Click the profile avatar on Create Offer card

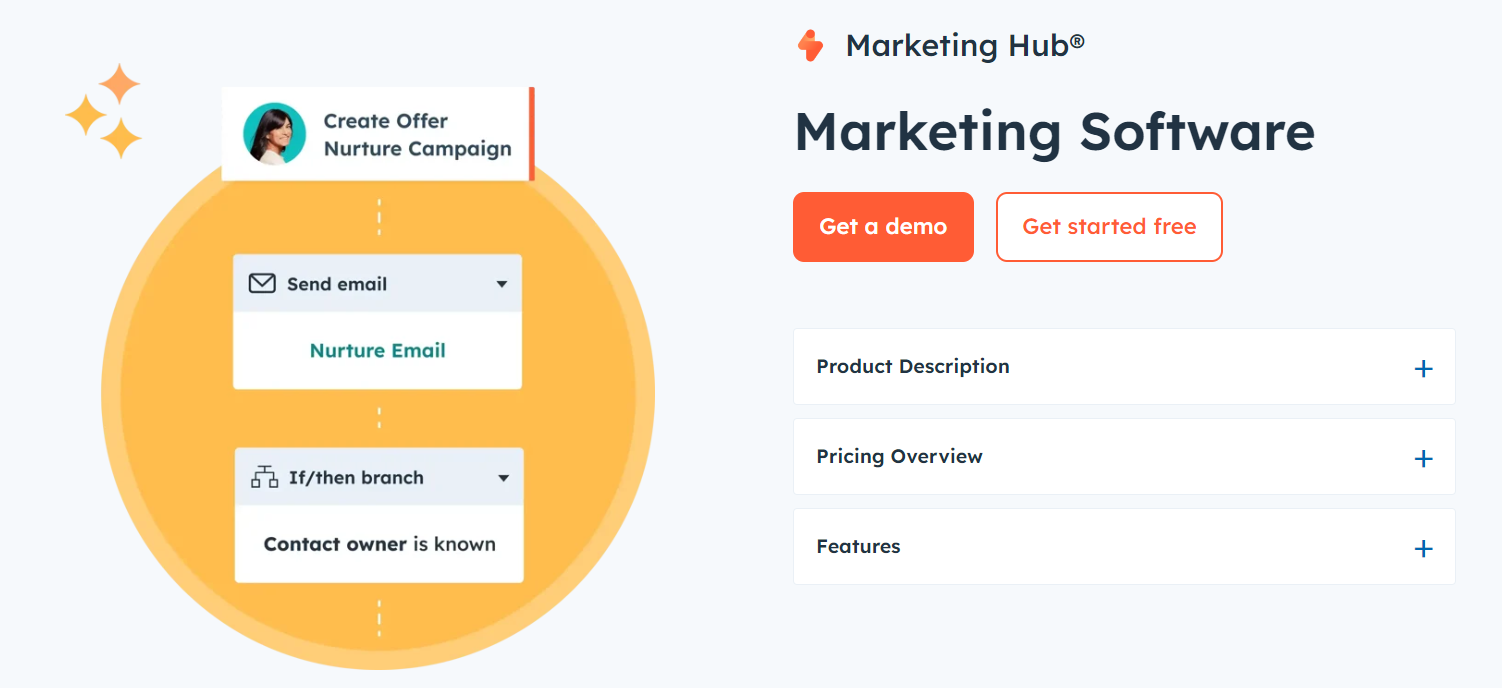coord(276,133)
